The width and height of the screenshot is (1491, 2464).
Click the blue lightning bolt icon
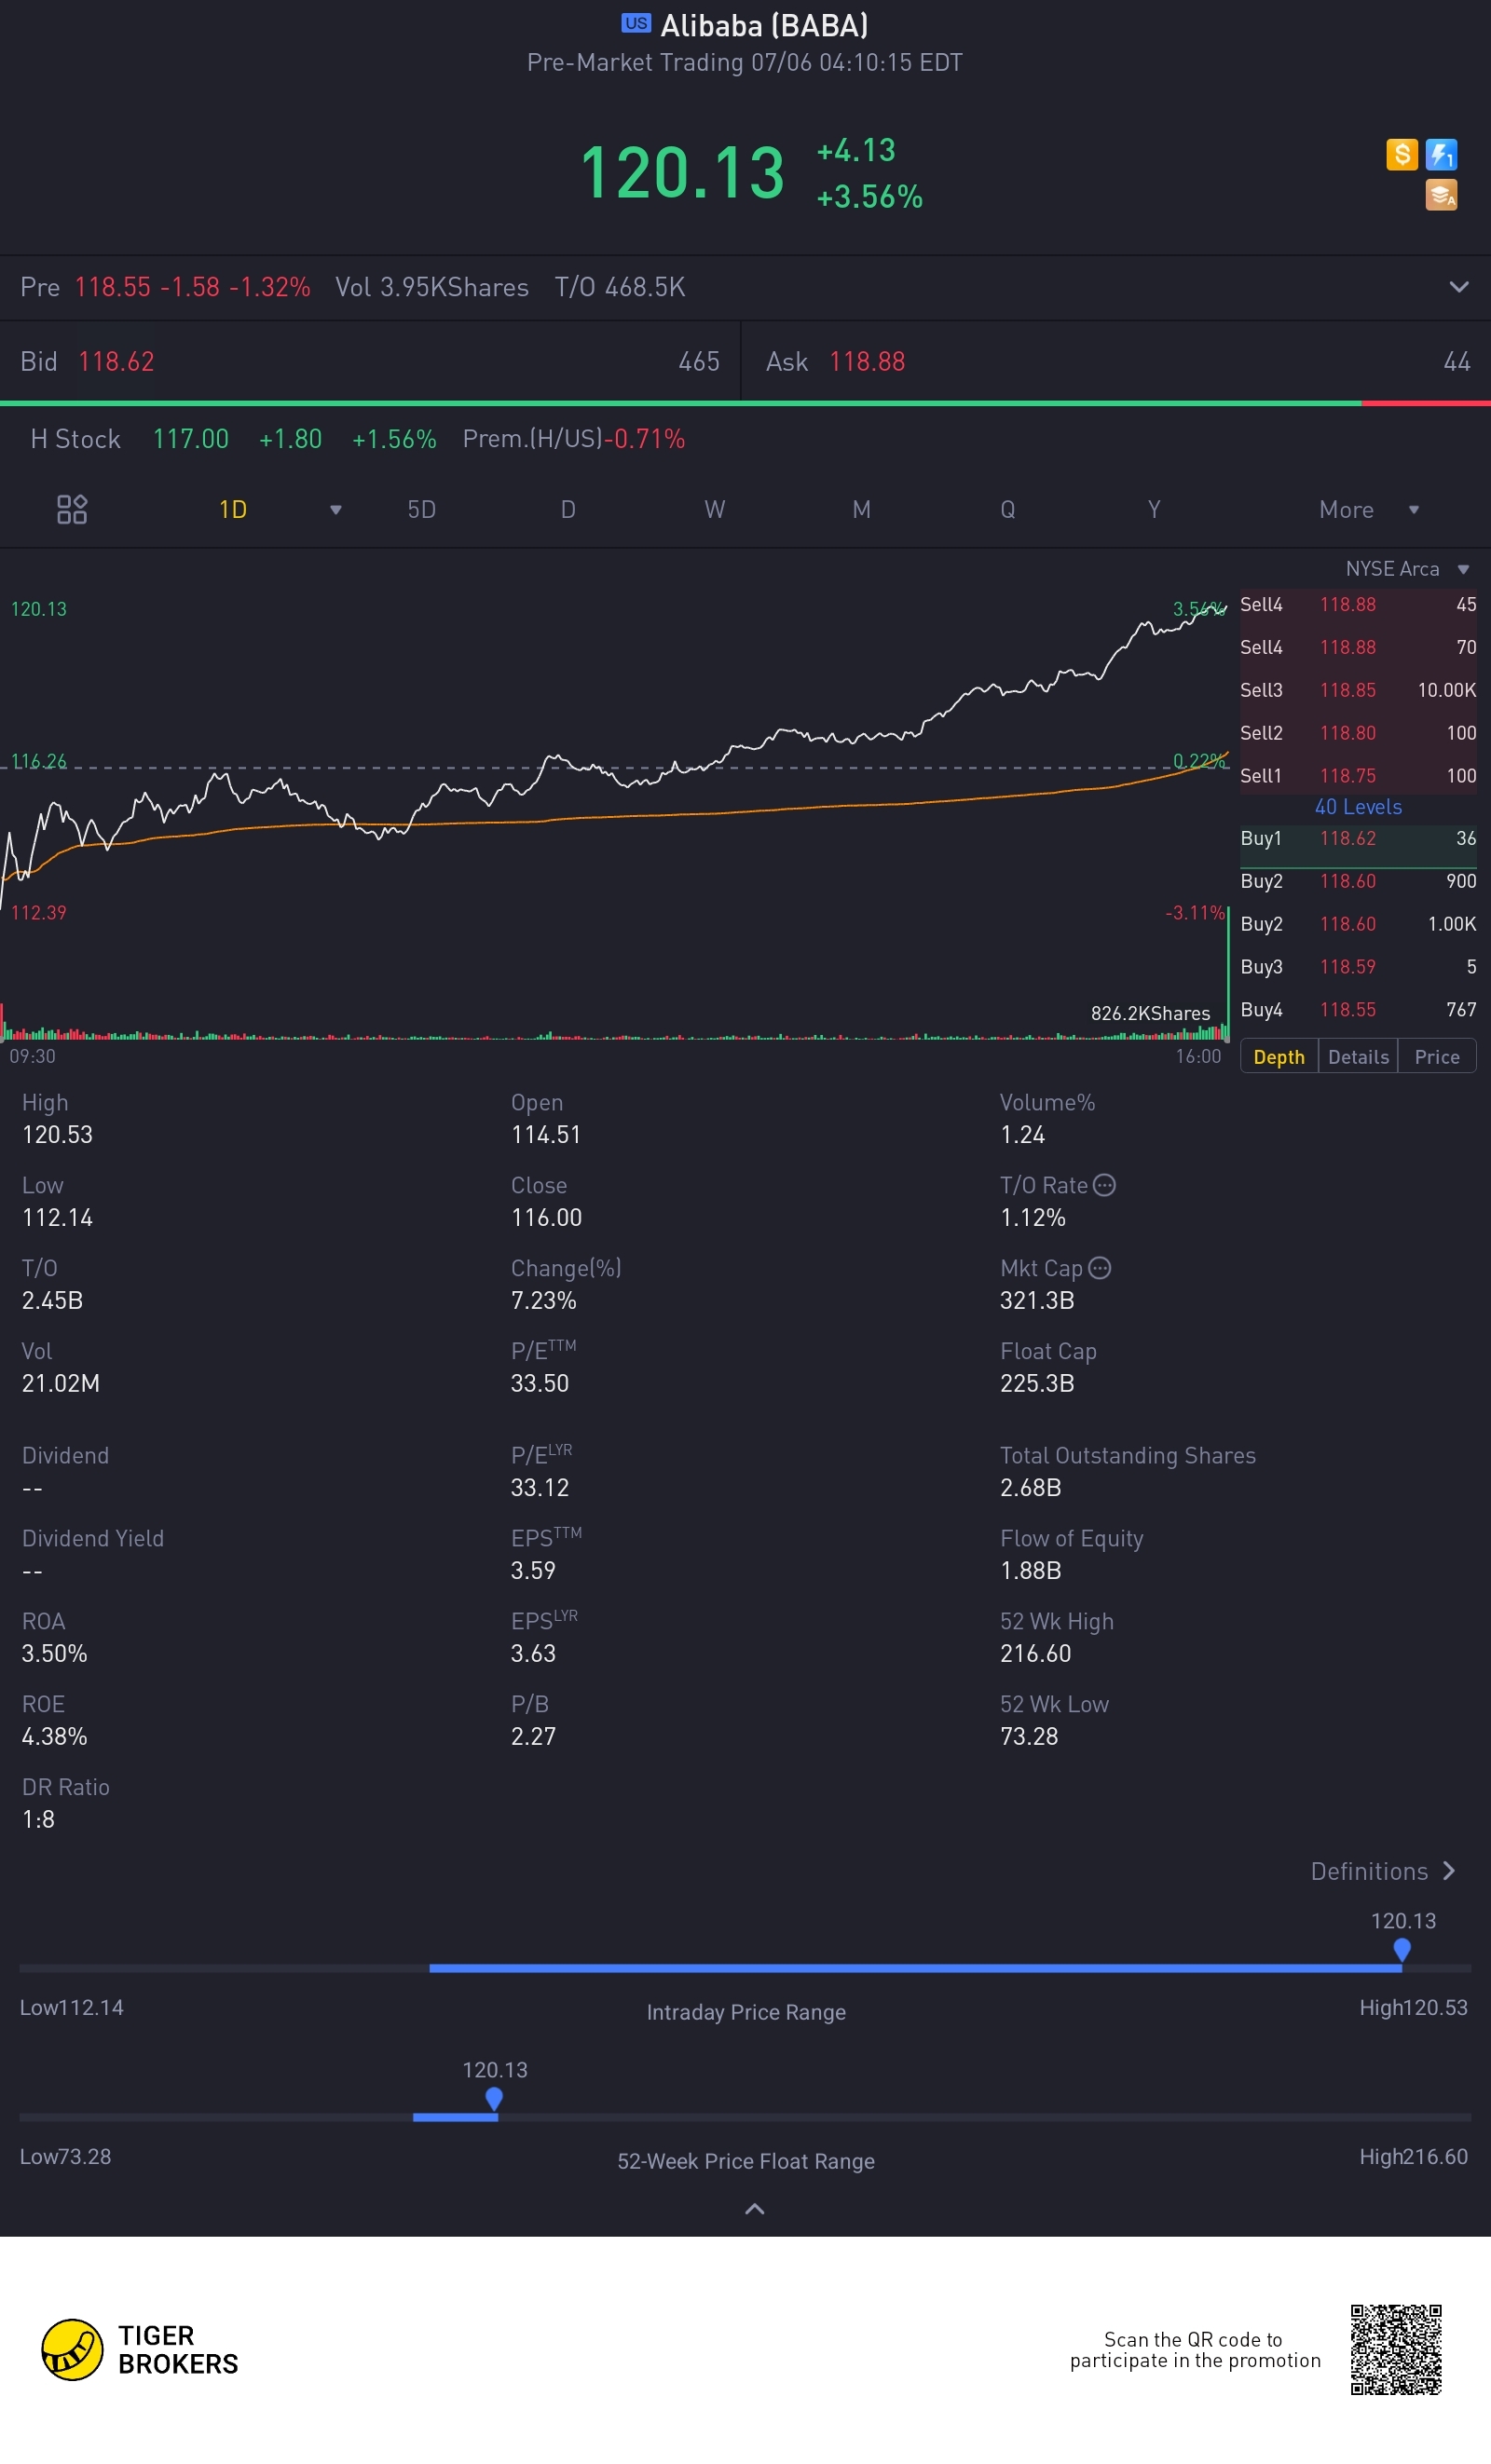point(1441,154)
